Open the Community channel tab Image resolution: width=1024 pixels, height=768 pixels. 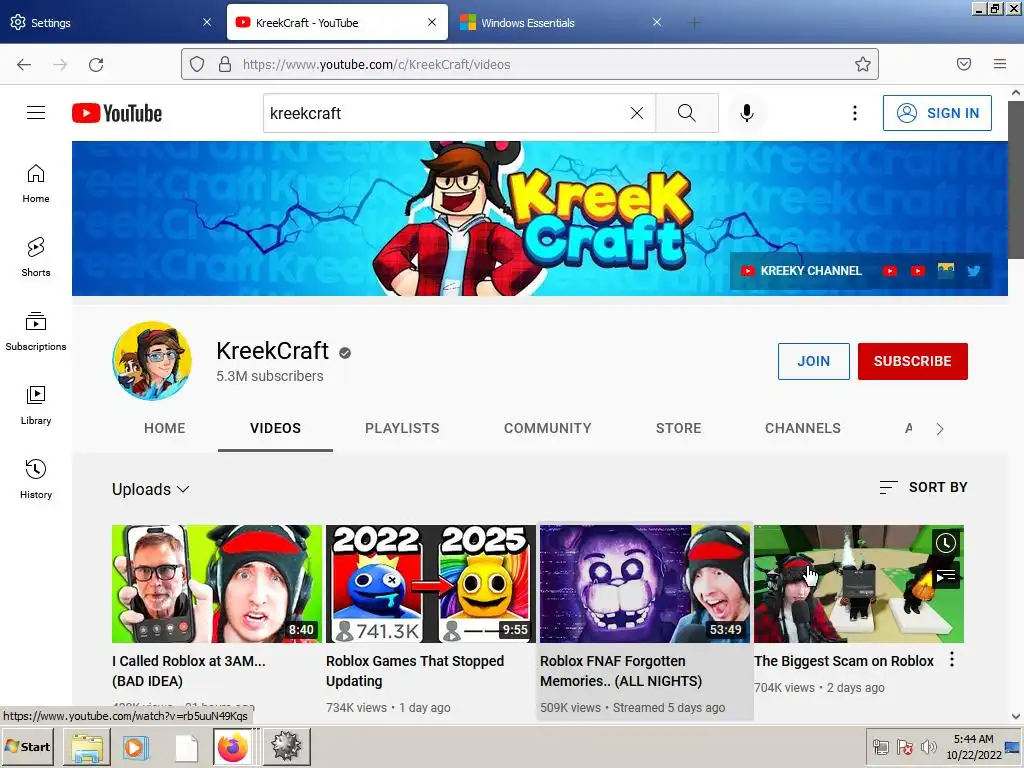[x=547, y=428]
